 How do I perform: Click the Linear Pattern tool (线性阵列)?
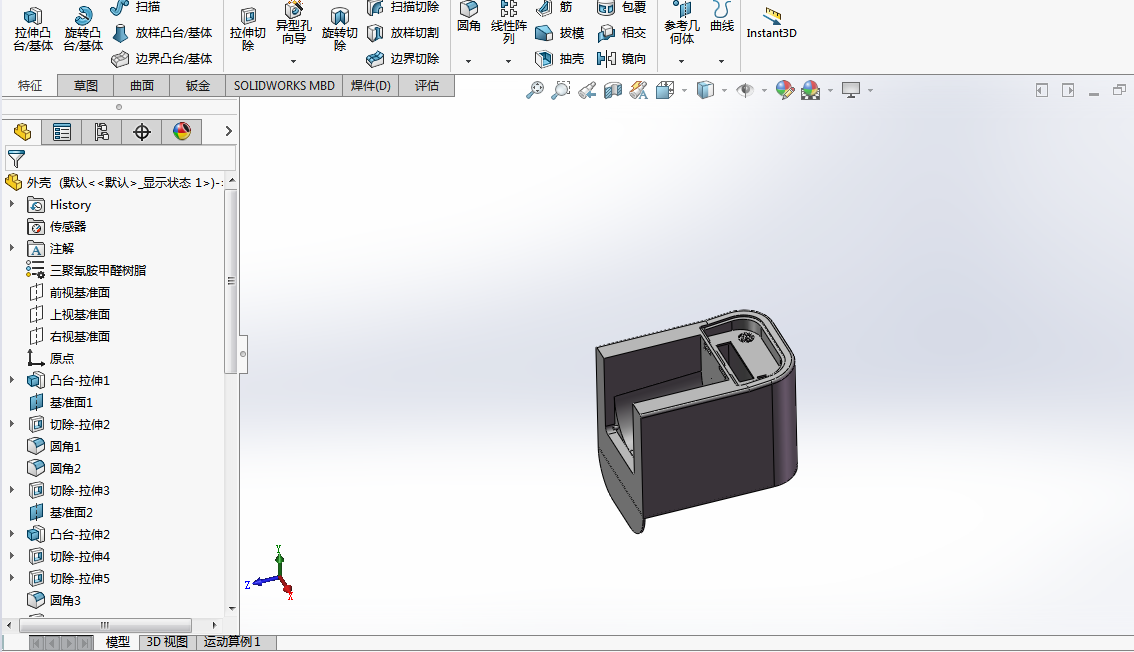(508, 22)
